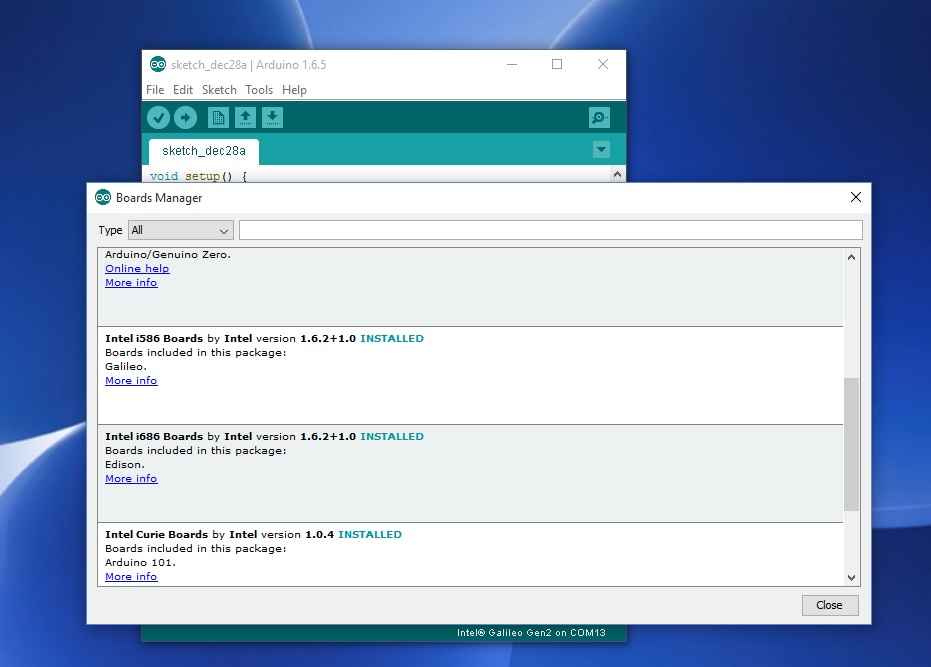
Task: Select the Intel i586 Boards package title
Action: pos(154,339)
